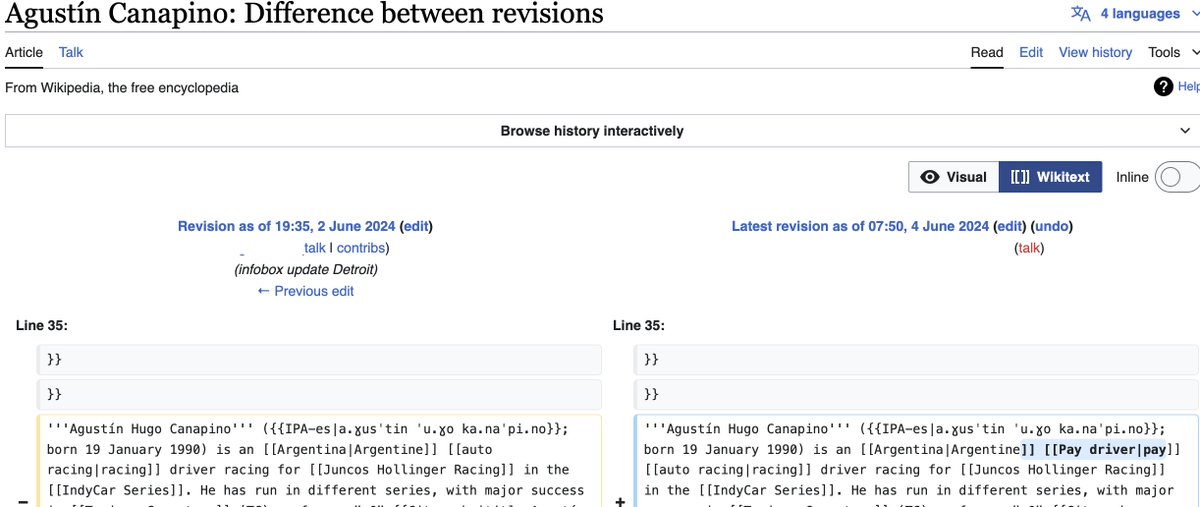Click edit link for 2 June revision
The image size is (1200, 507).
416,226
